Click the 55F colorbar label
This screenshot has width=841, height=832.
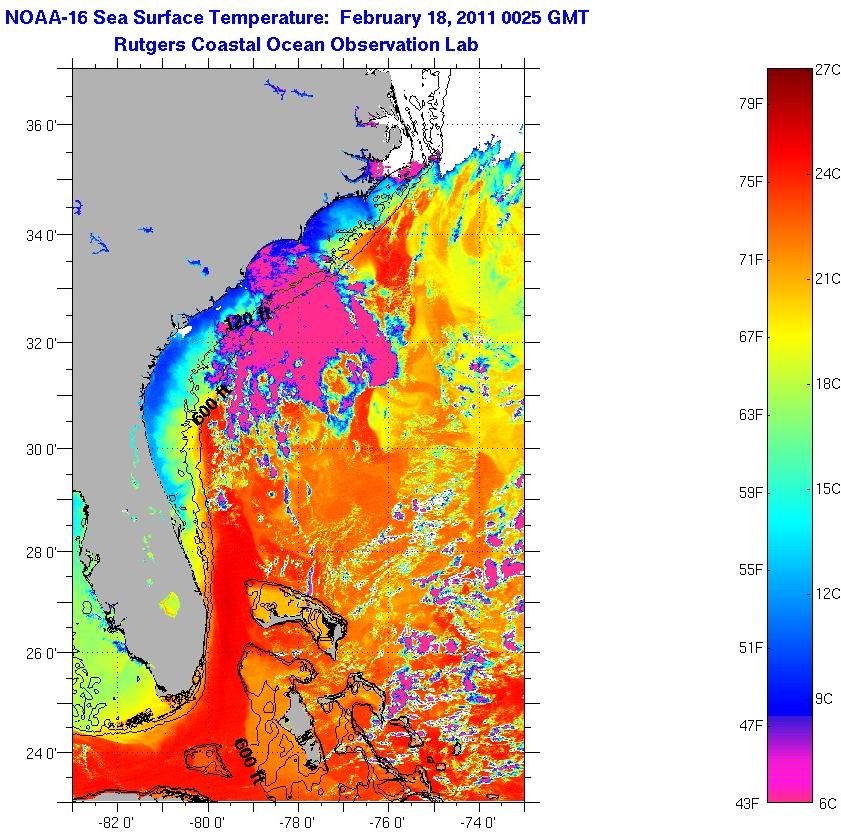tap(750, 570)
